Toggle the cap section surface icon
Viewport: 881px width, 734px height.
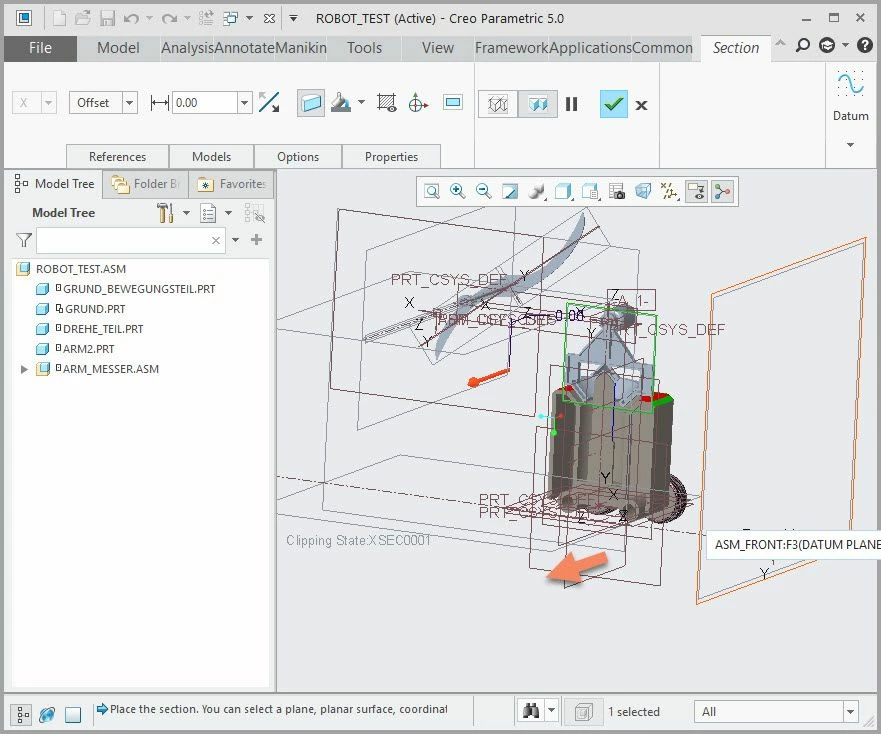311,103
